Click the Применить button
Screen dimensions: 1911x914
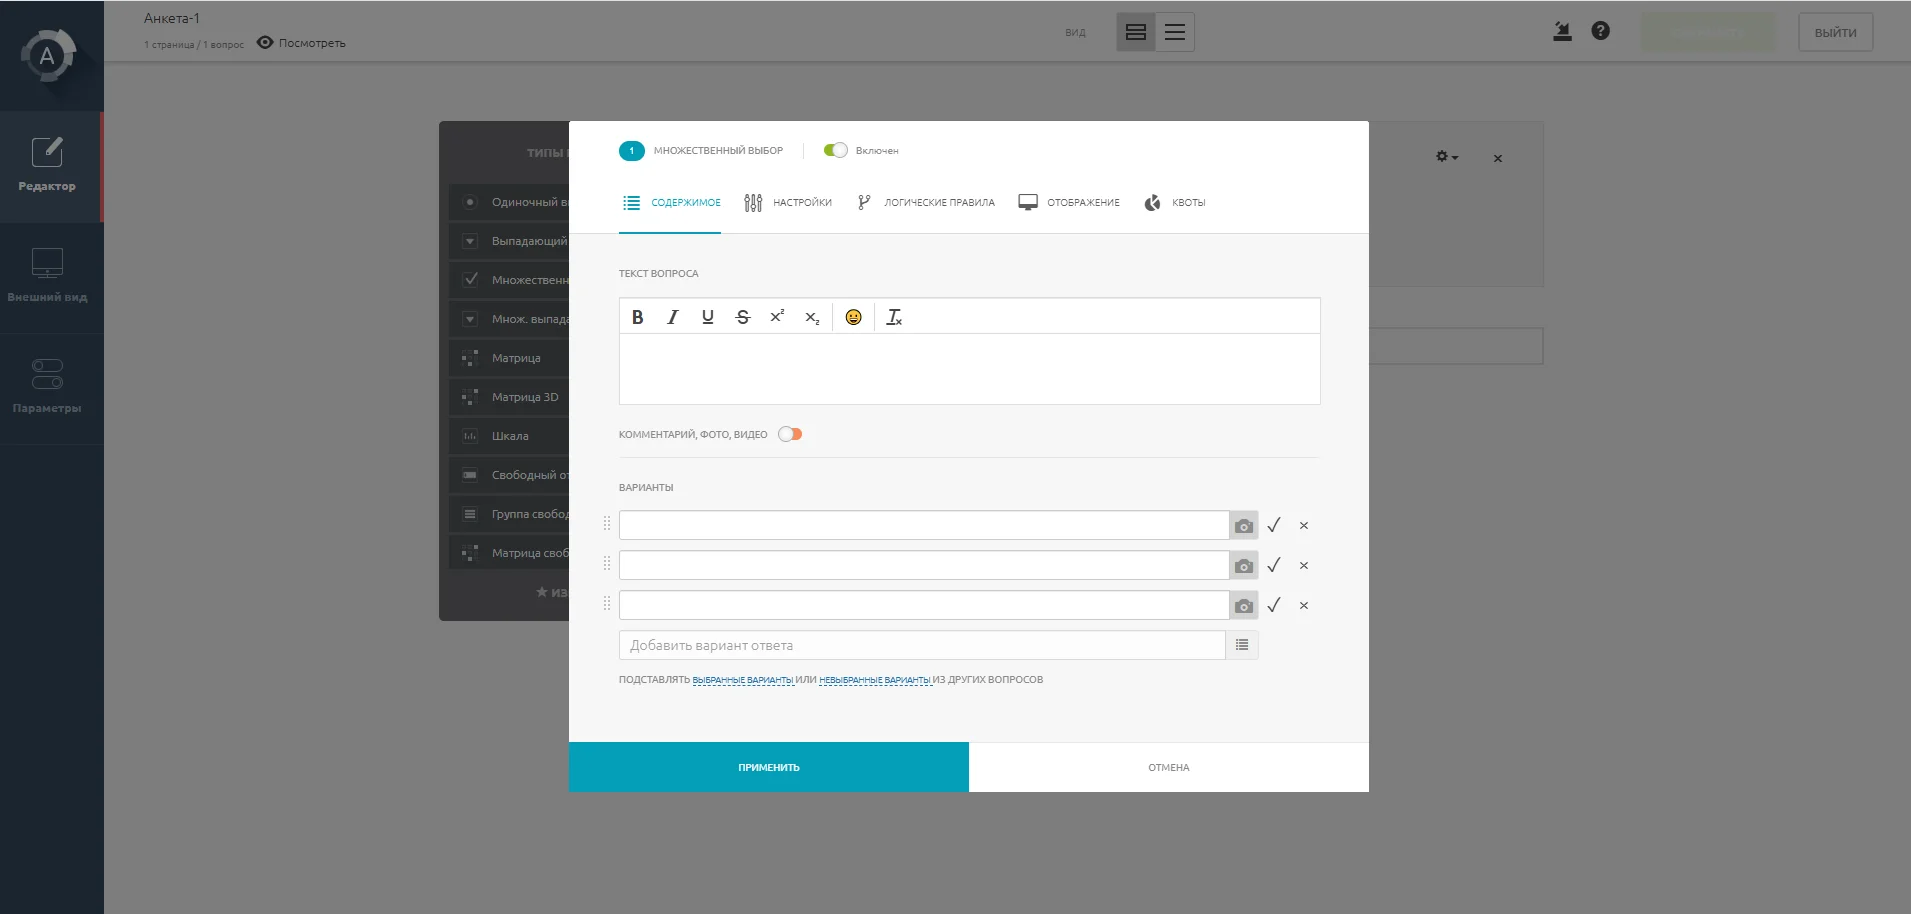point(769,767)
